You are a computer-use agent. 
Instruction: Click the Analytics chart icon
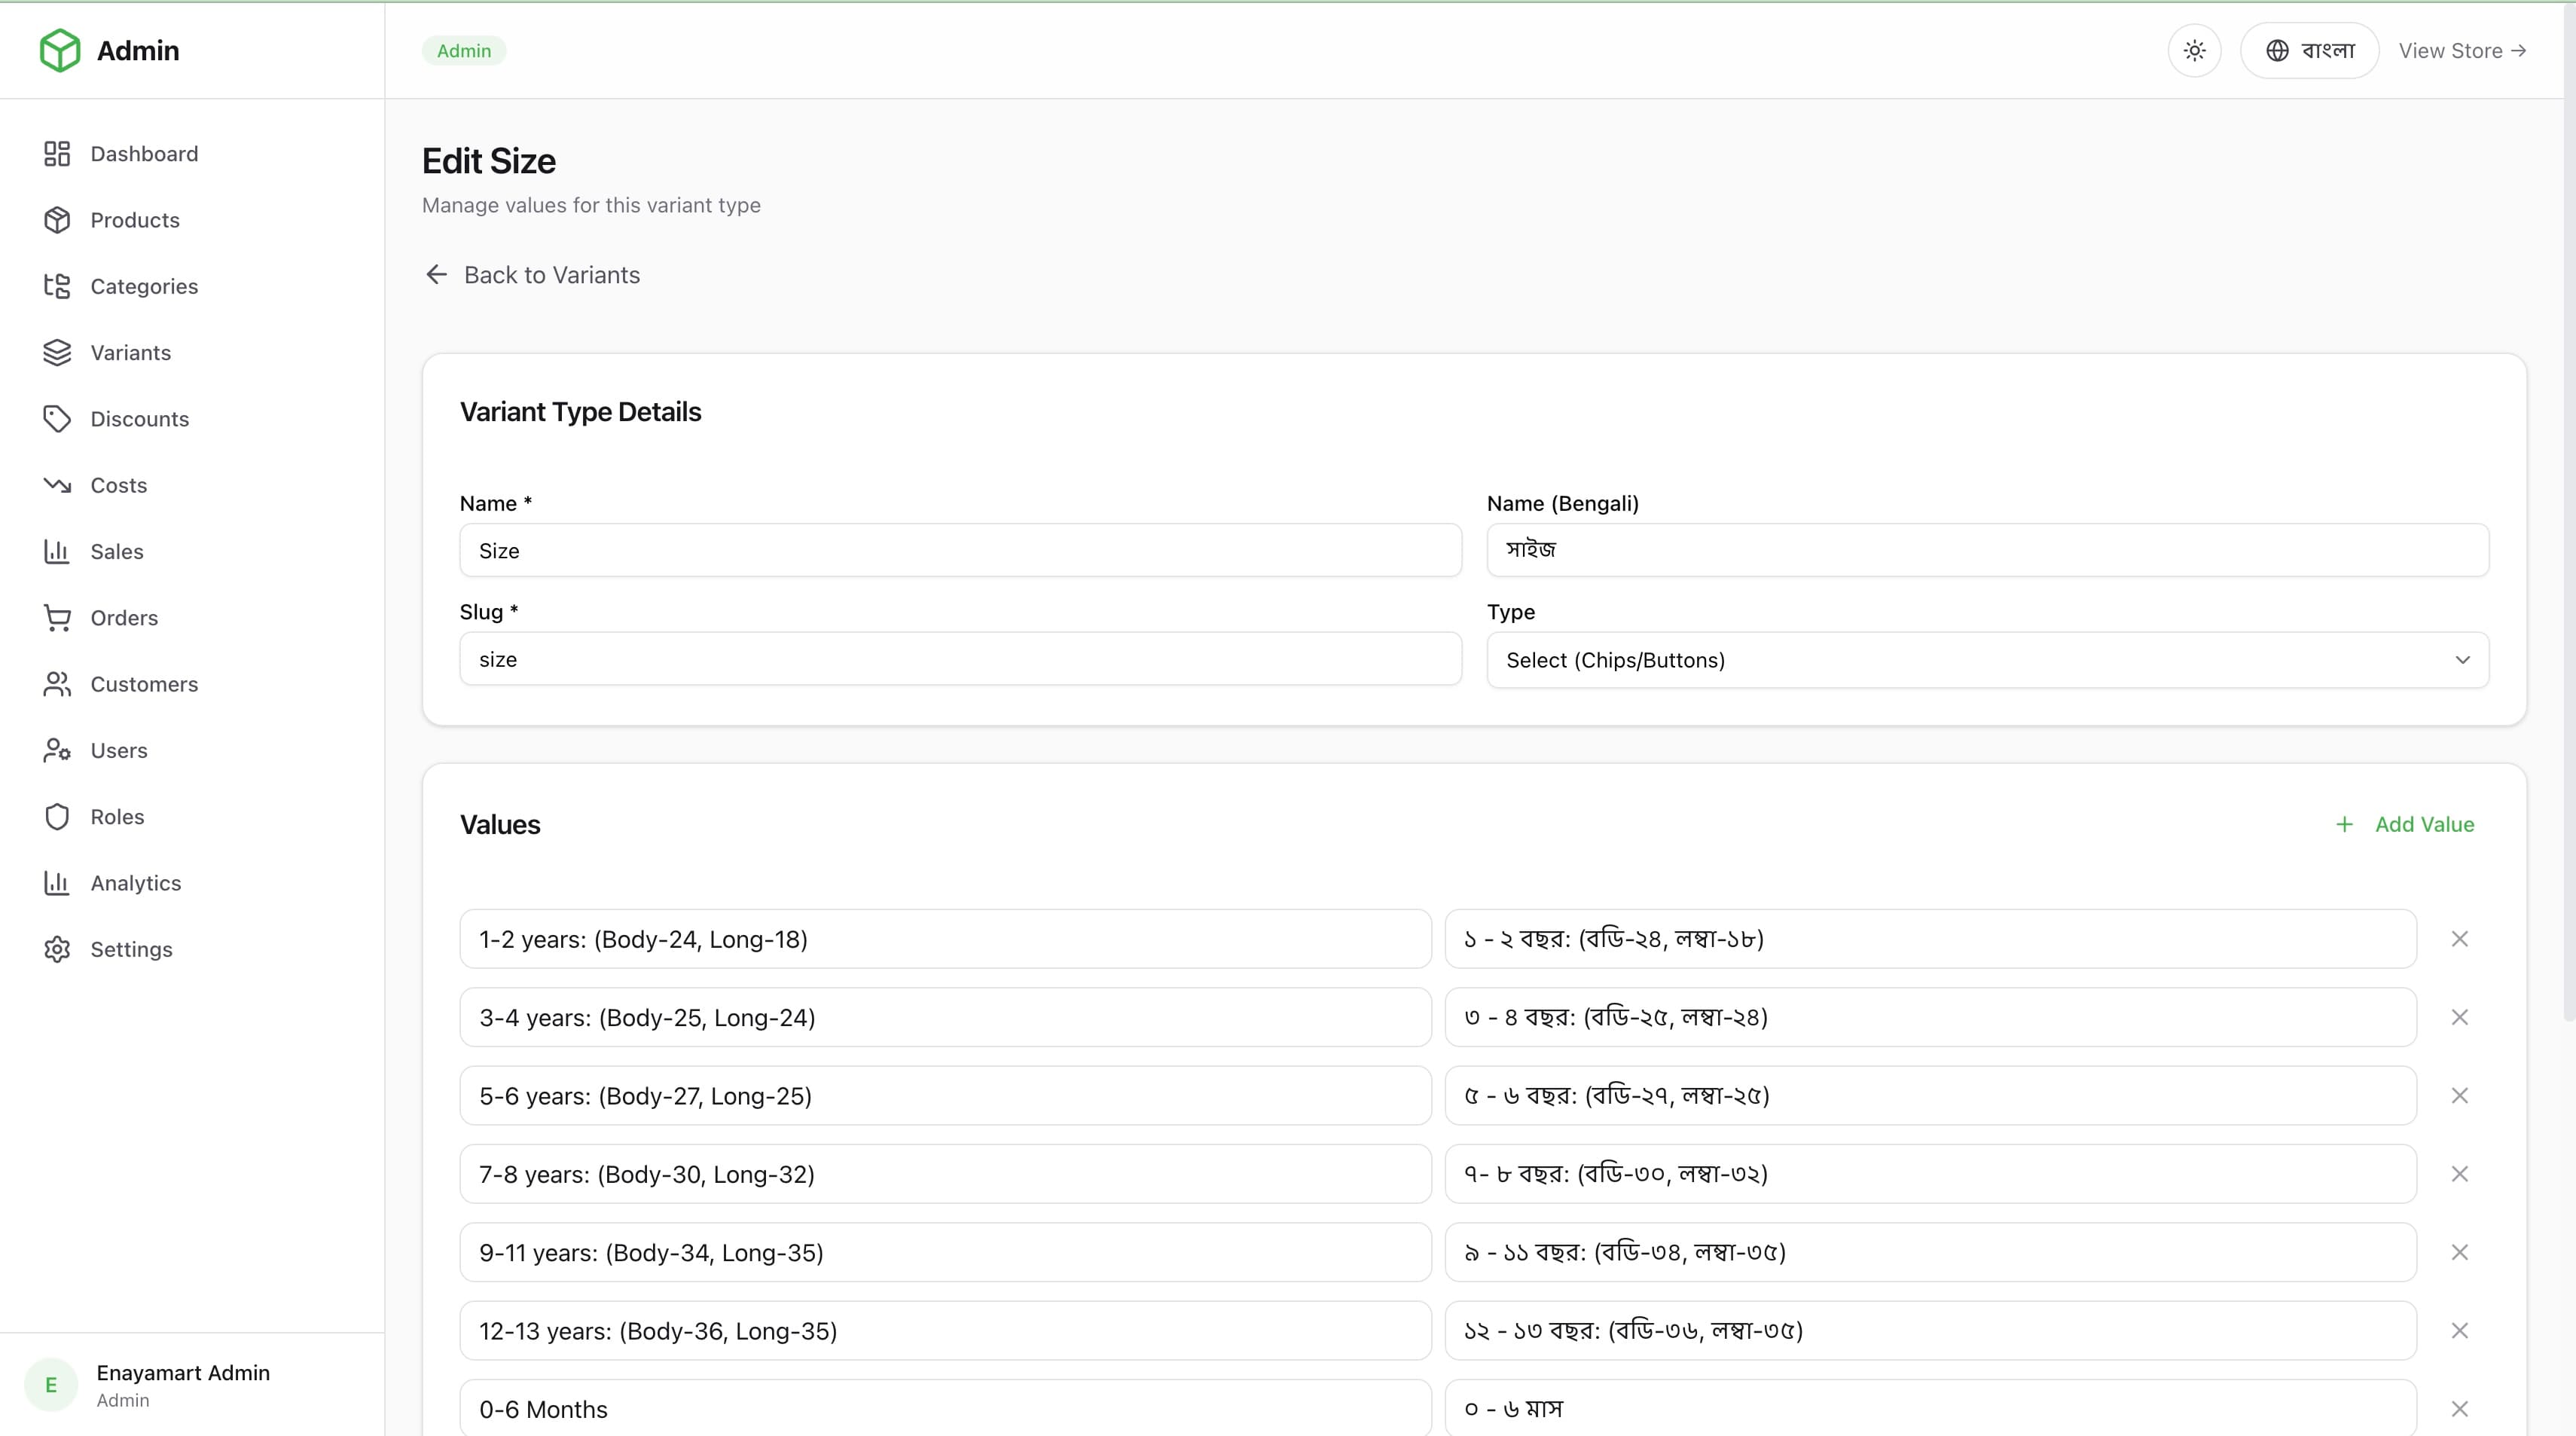[x=57, y=884]
